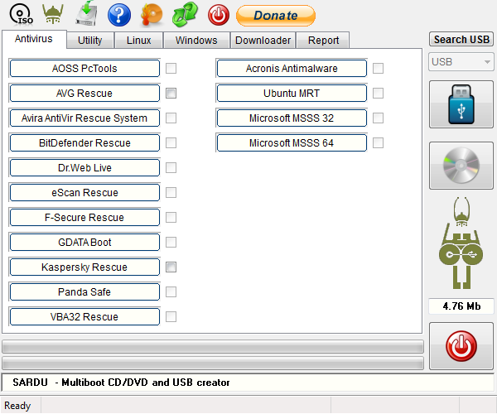497x414 pixels.
Task: Click the 4.76 Mb size field
Action: coord(461,306)
